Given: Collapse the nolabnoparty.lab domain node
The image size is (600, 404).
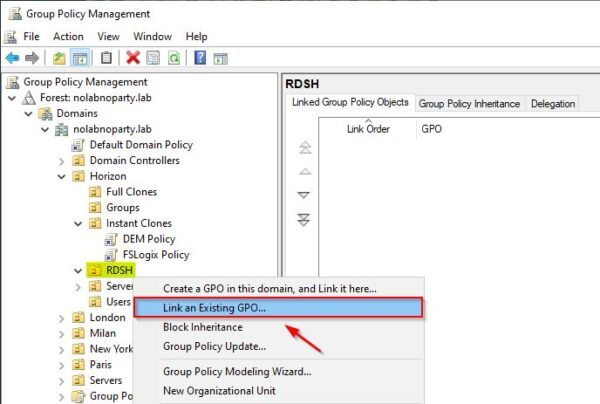Looking at the screenshot, I should point(45,129).
